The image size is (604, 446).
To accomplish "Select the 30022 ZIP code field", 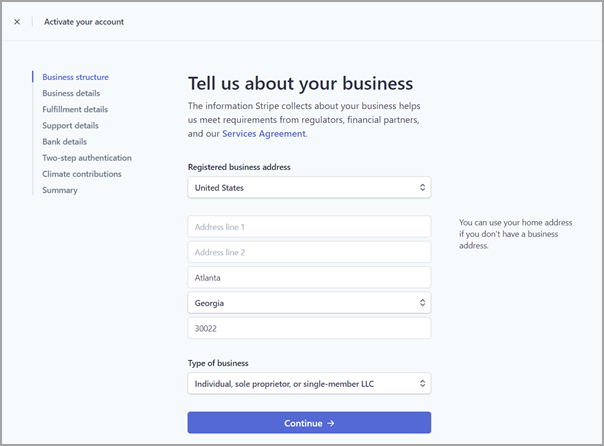I will click(x=309, y=328).
